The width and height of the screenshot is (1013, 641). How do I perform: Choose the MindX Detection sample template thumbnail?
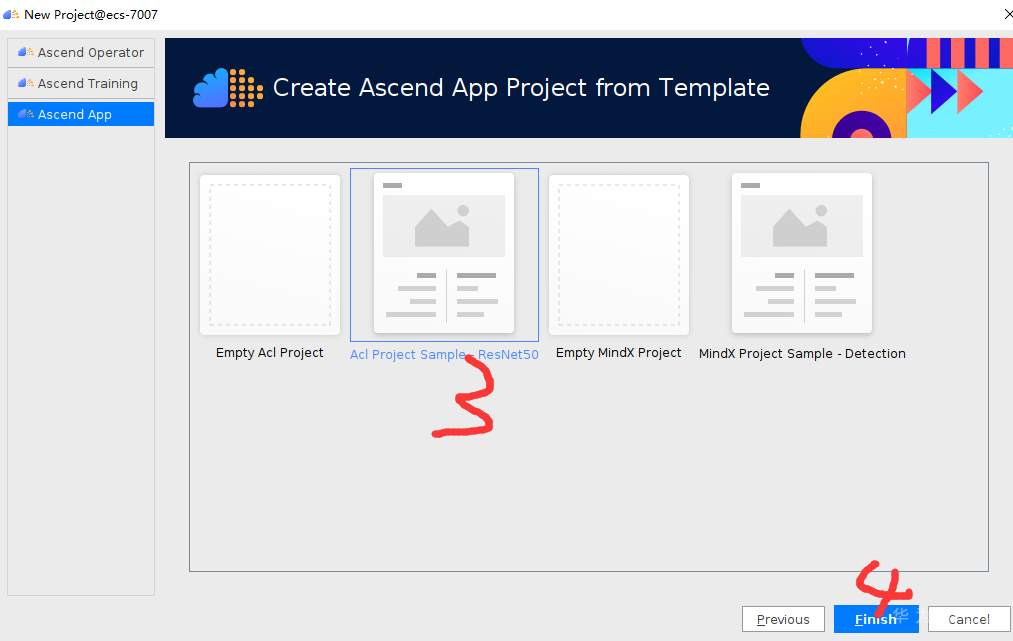(802, 253)
